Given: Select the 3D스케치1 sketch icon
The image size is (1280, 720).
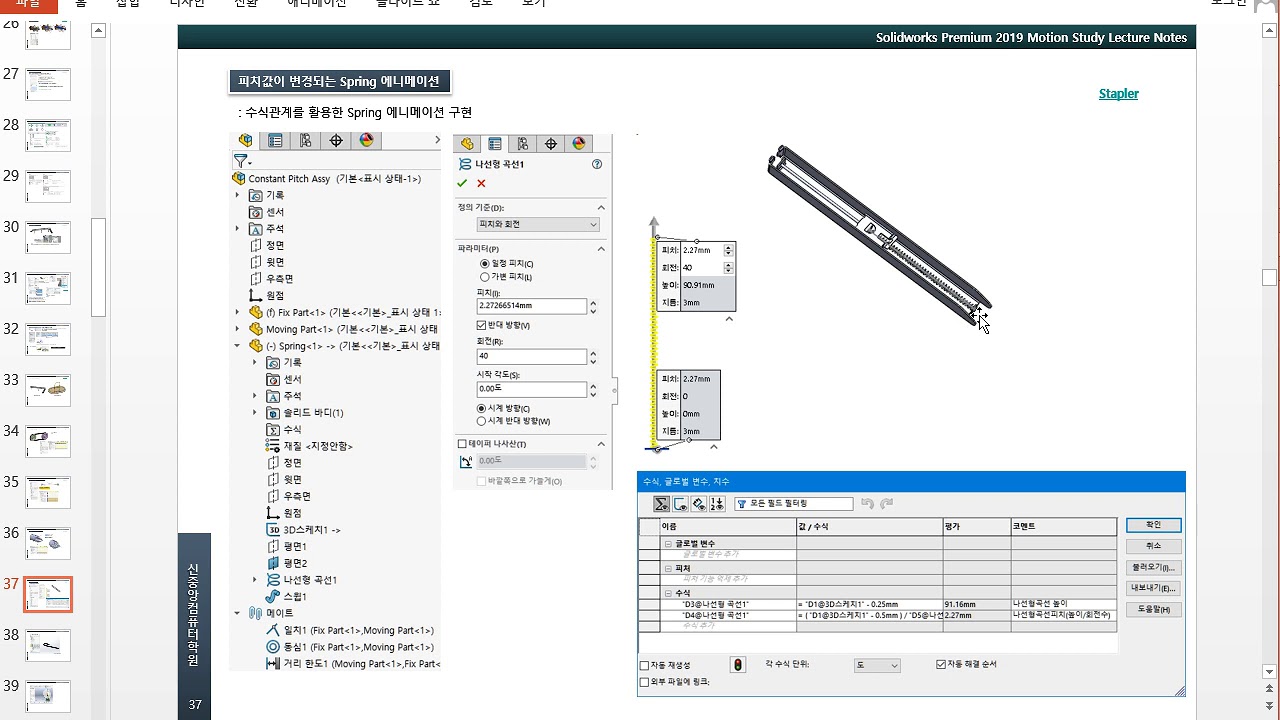Looking at the screenshot, I should 273,530.
